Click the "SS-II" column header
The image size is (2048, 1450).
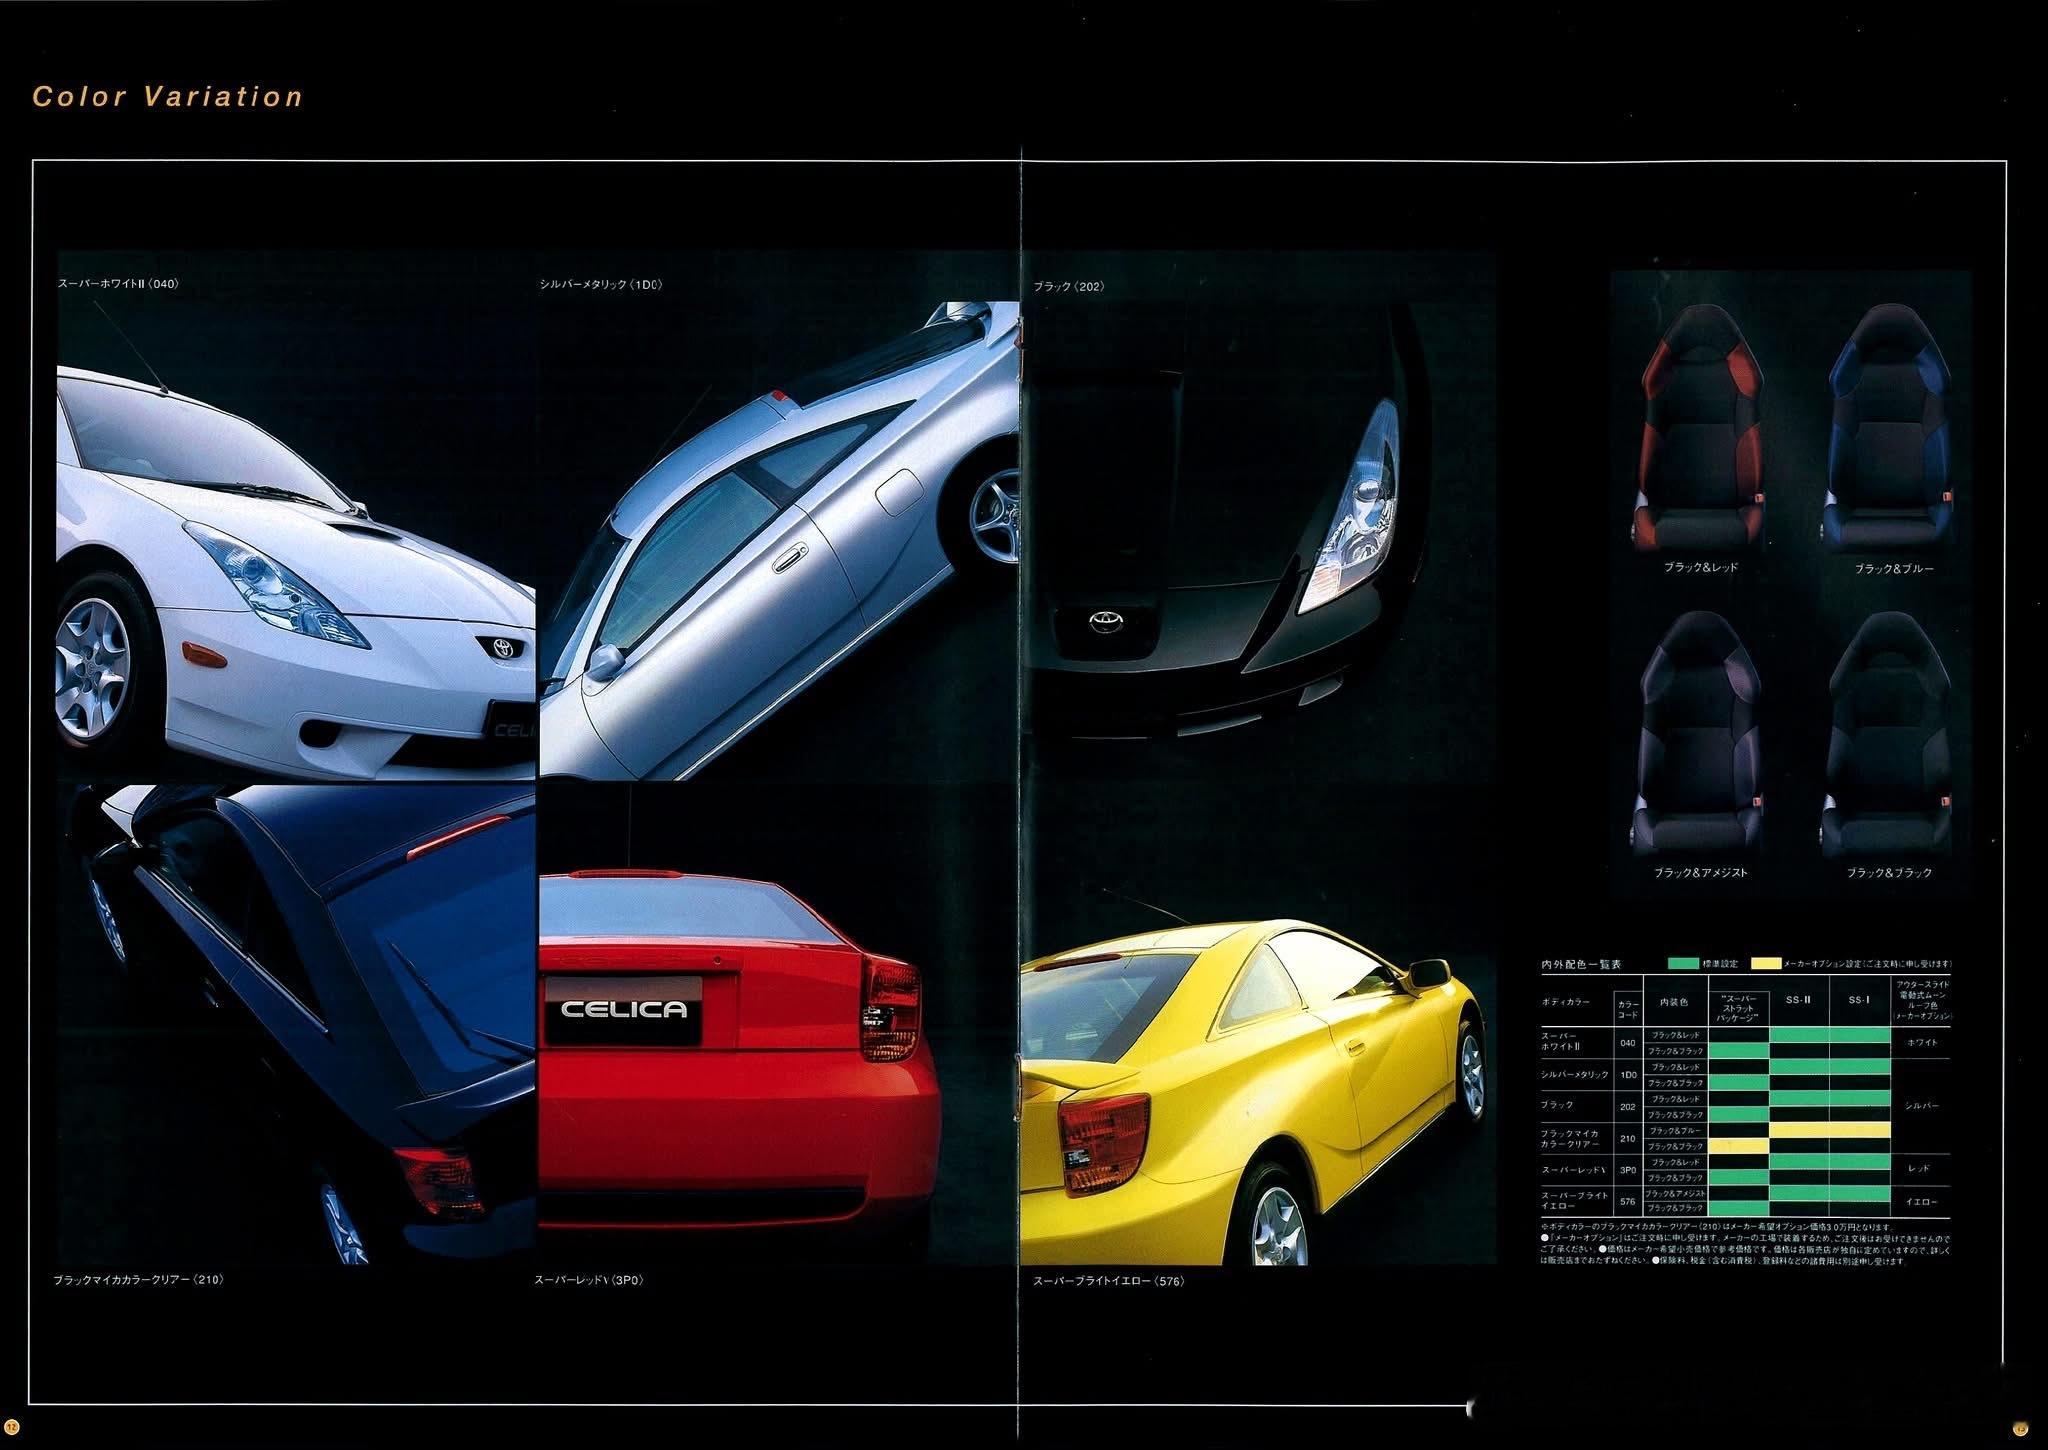coord(1800,1000)
